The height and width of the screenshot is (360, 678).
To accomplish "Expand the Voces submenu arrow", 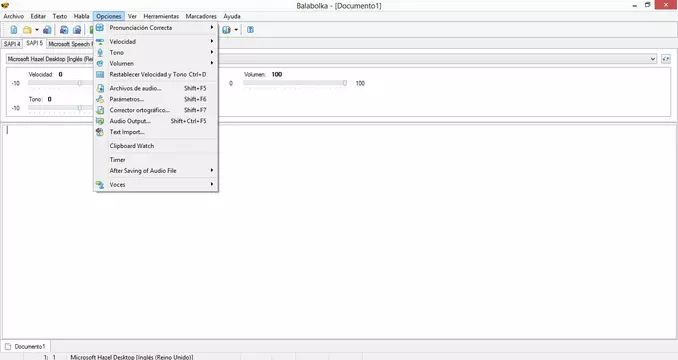I will [212, 184].
